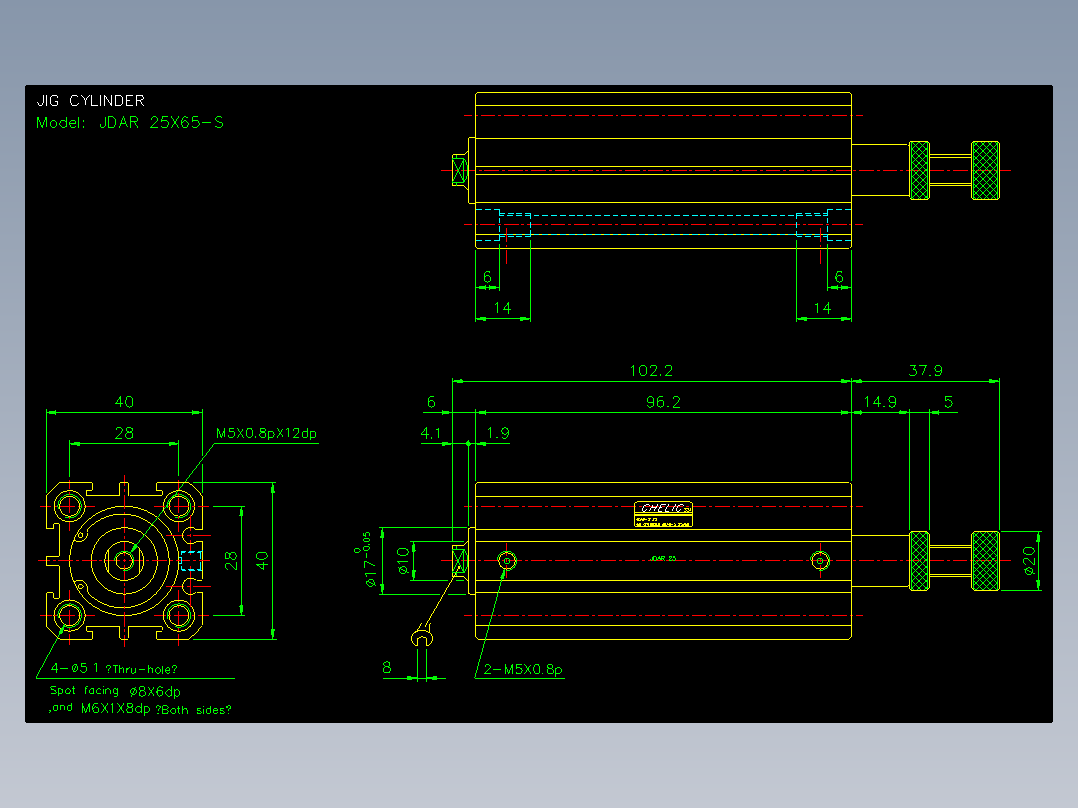
Task: Click the M5X0.8pX12dp thread annotation
Action: click(x=266, y=433)
